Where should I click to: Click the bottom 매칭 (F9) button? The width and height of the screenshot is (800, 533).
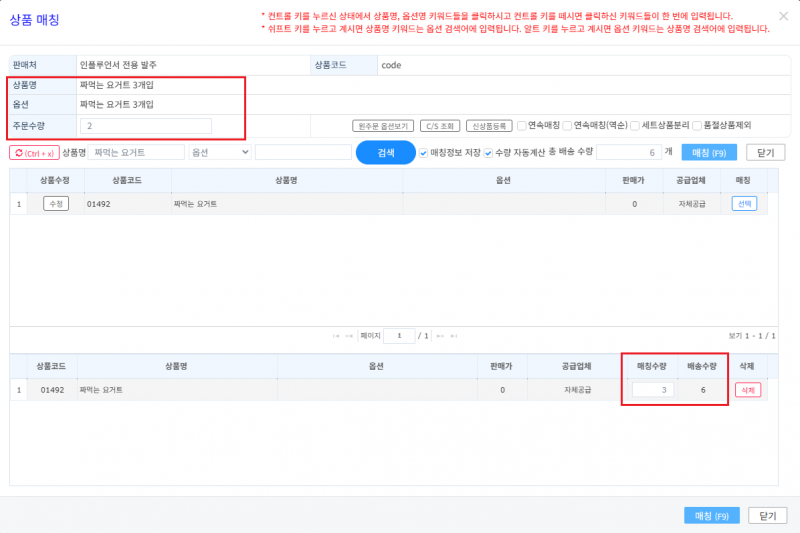pos(712,516)
